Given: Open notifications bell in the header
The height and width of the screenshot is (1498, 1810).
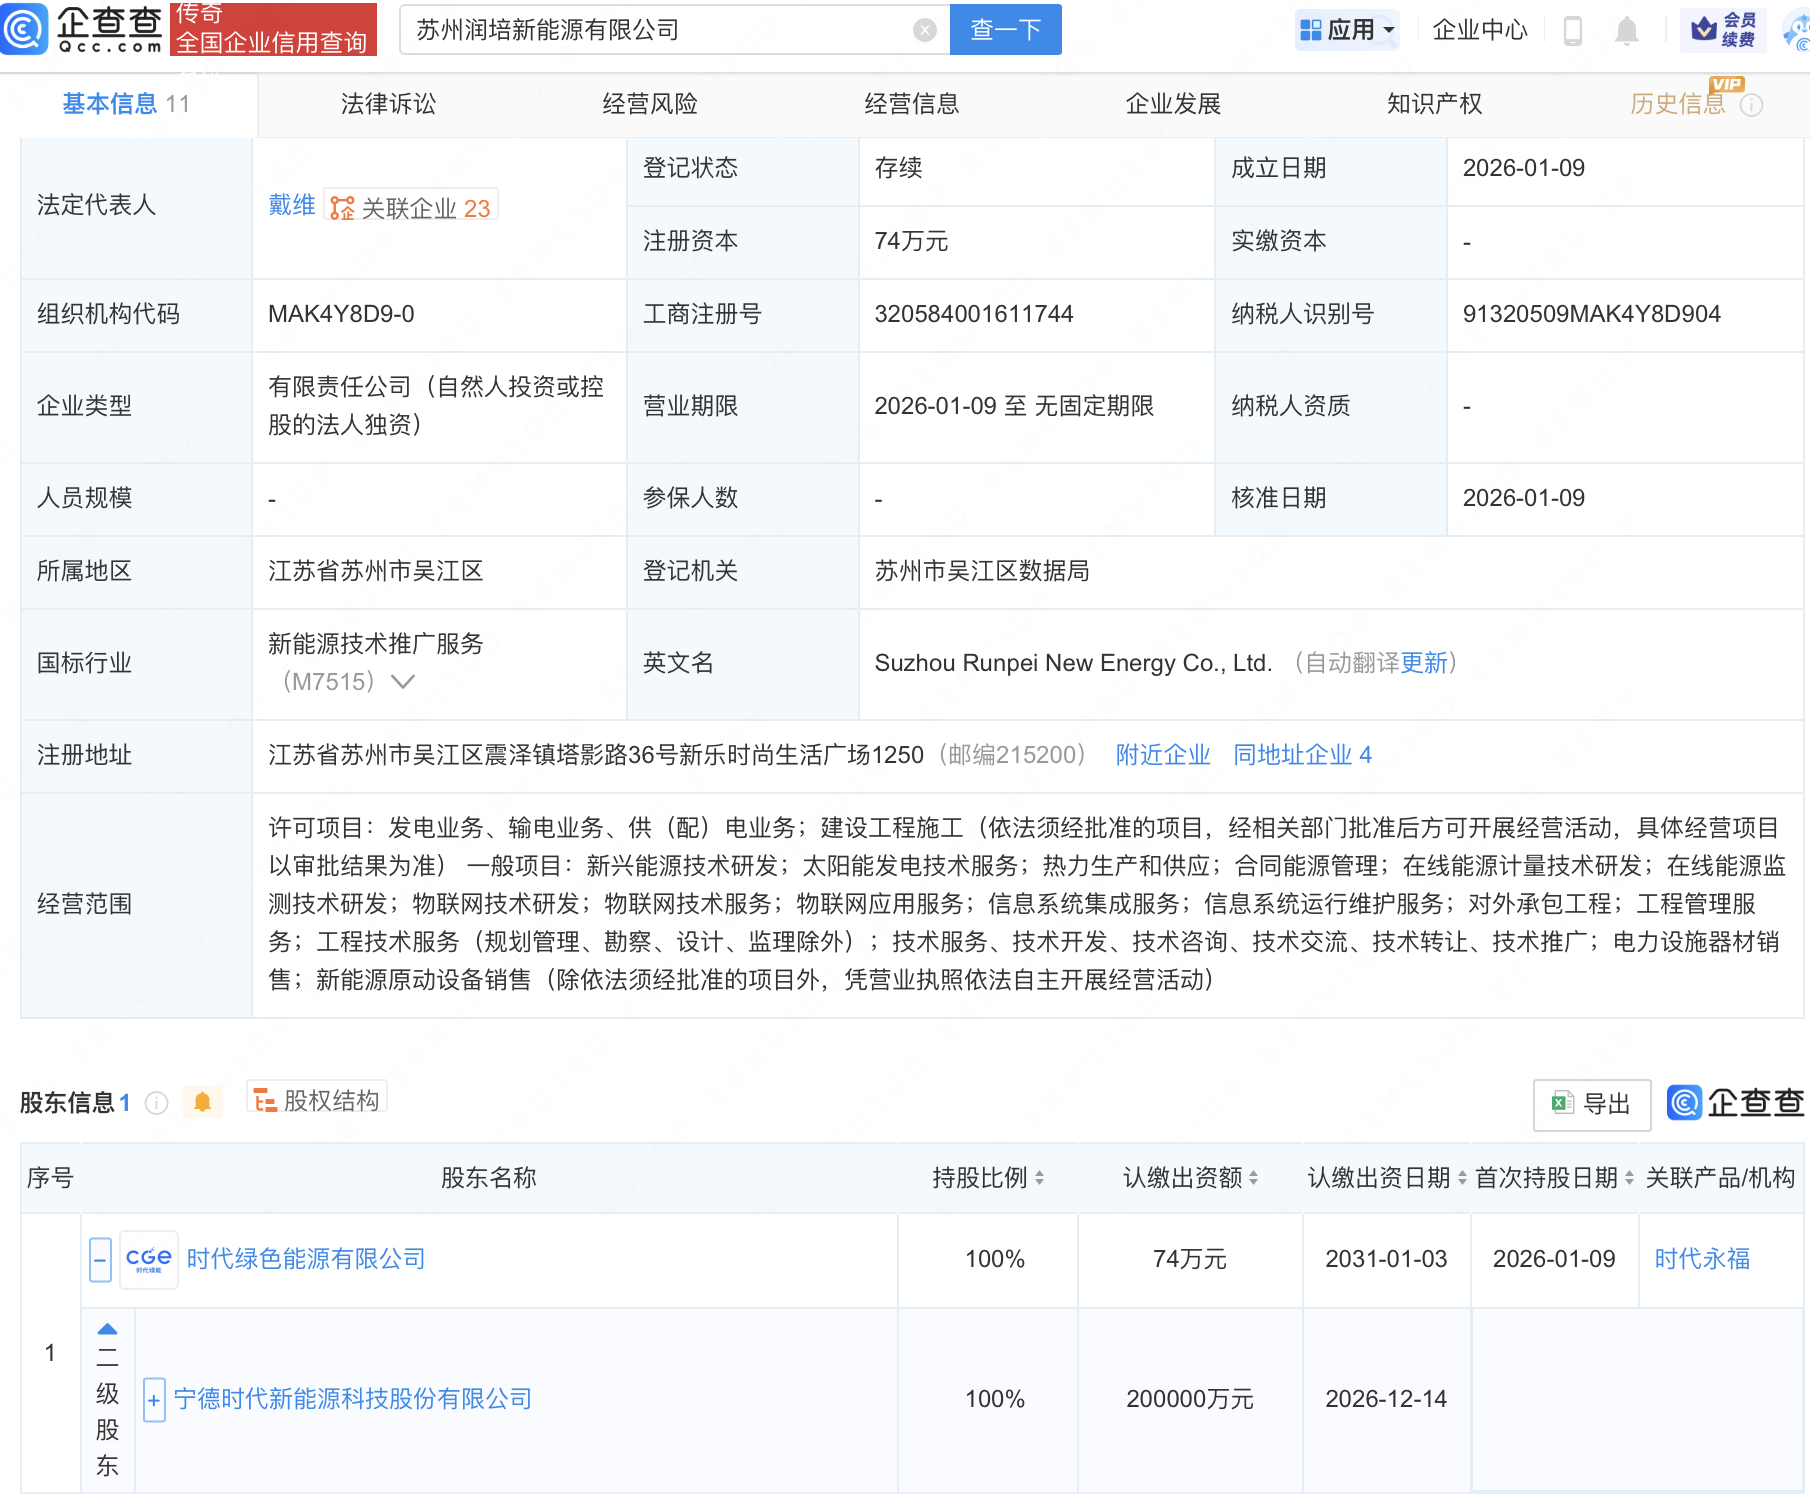Looking at the screenshot, I should tap(1626, 31).
